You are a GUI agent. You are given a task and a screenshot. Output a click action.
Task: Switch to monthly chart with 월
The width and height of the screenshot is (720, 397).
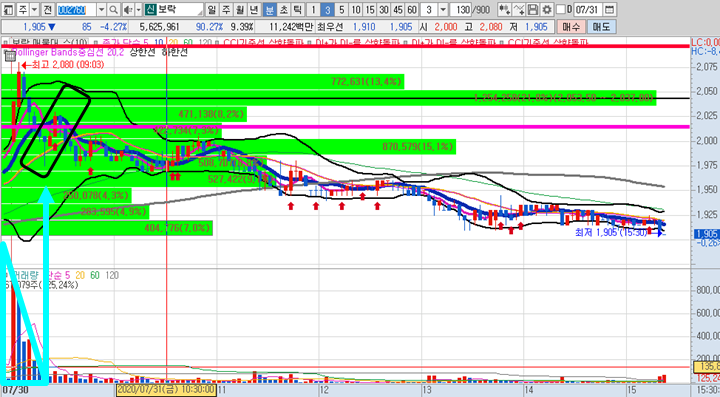pyautogui.click(x=240, y=9)
